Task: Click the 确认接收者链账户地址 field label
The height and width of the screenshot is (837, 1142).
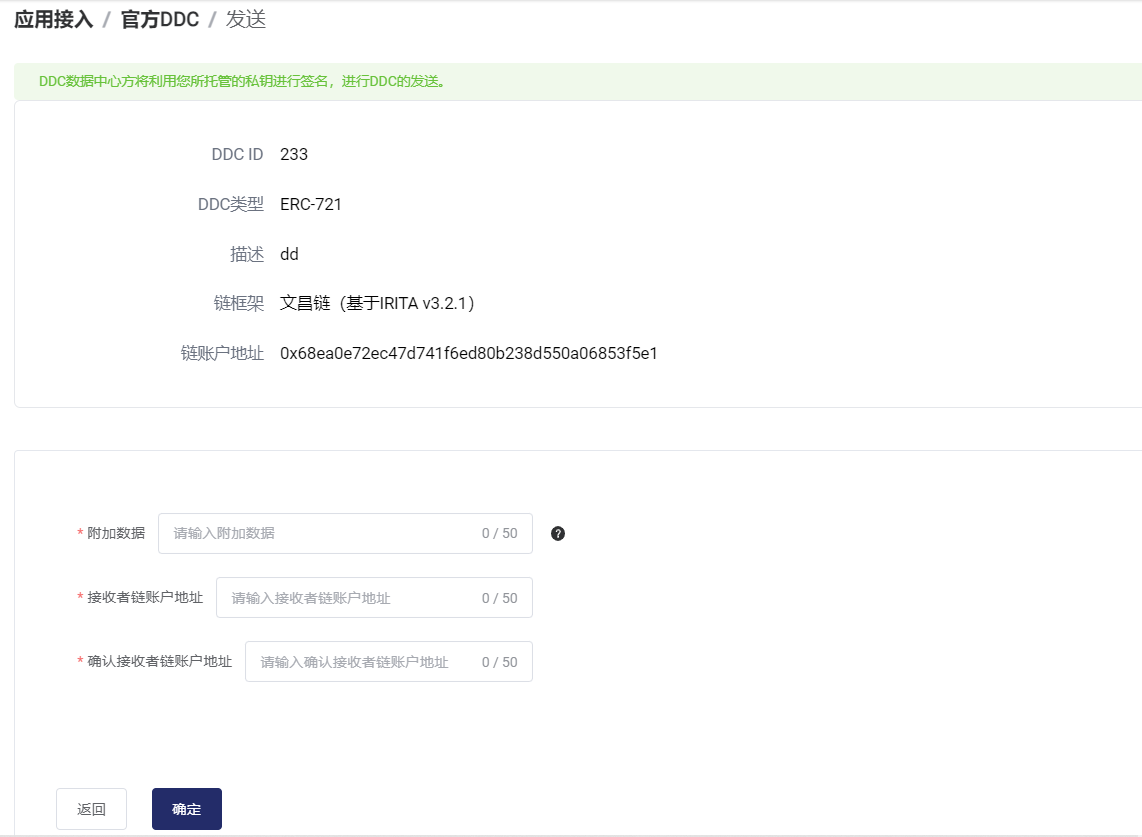Action: (x=160, y=661)
